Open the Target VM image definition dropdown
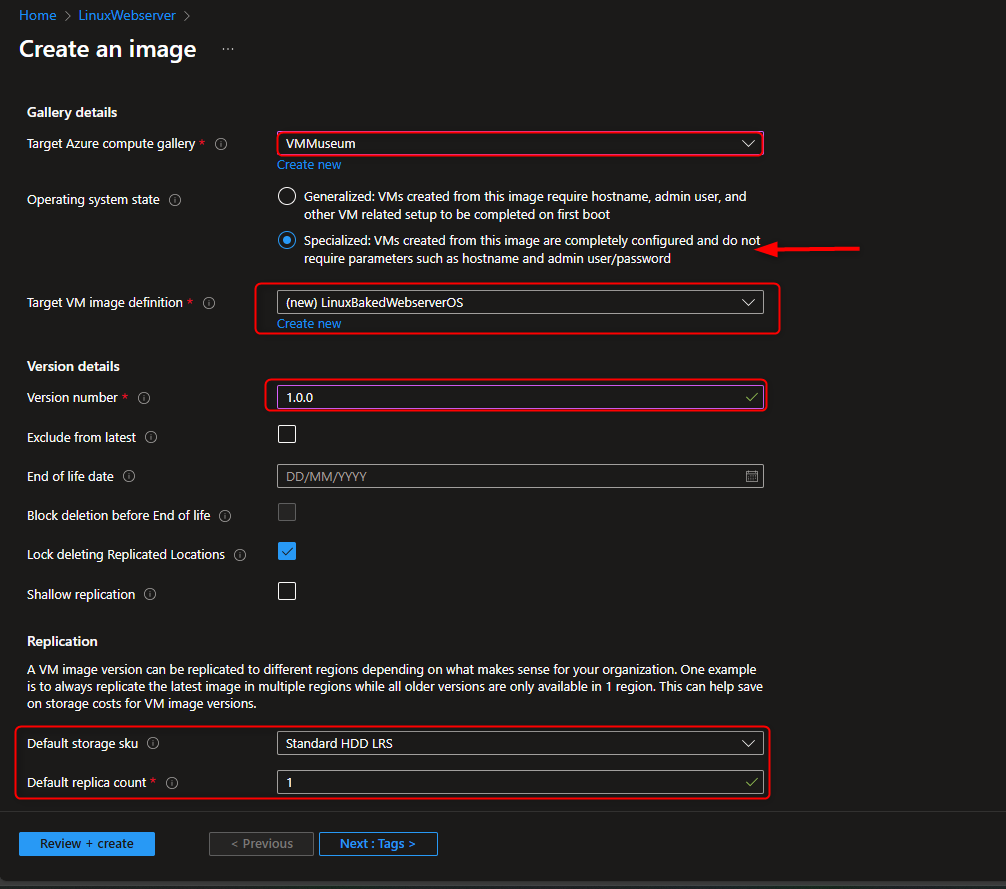1006x889 pixels. pyautogui.click(x=748, y=302)
